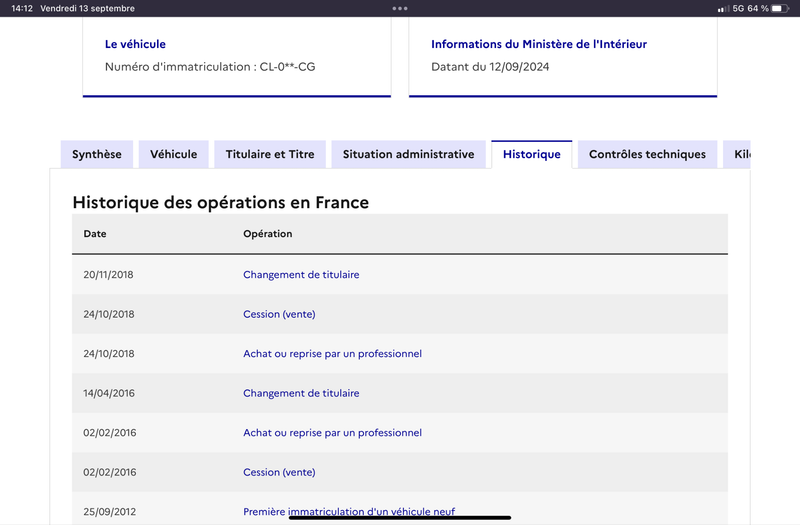This screenshot has width=800, height=525.
Task: Click the date 20/11/2018
Action: click(108, 274)
